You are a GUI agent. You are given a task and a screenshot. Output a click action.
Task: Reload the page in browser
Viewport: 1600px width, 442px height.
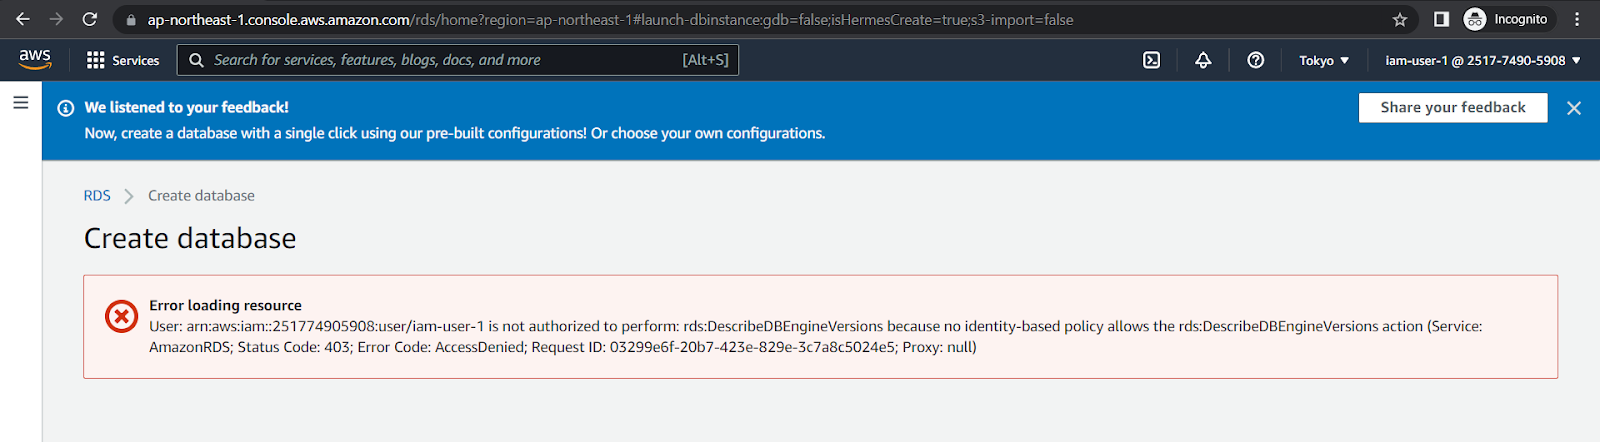(x=90, y=19)
